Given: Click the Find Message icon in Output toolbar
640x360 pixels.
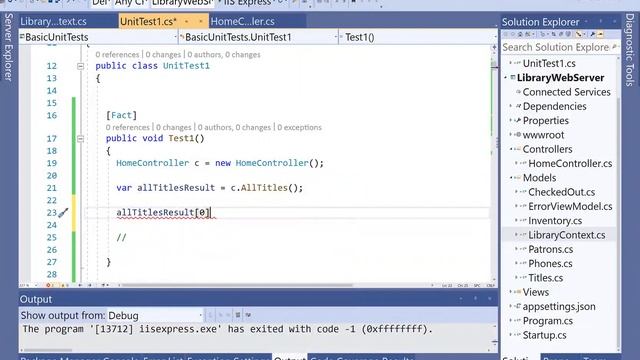Looking at the screenshot, I should tap(210, 315).
